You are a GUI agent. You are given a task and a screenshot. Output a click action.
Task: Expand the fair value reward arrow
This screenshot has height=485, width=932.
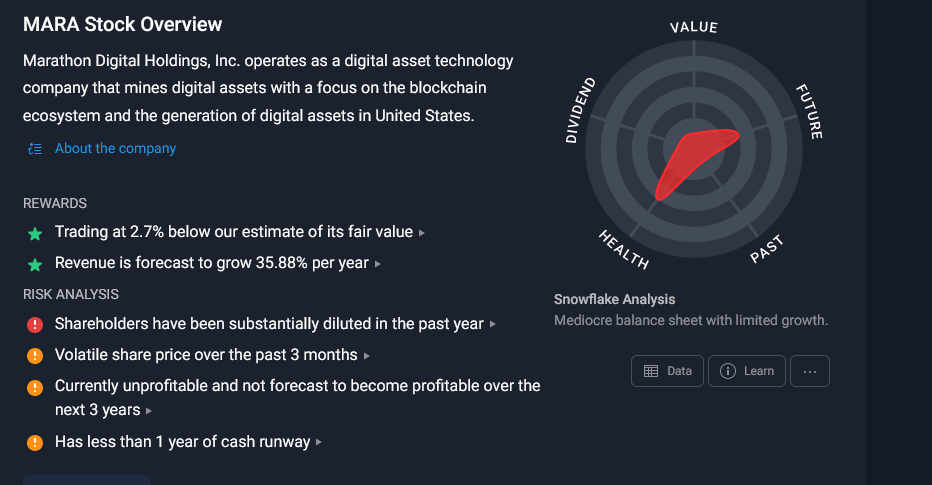[x=422, y=233]
